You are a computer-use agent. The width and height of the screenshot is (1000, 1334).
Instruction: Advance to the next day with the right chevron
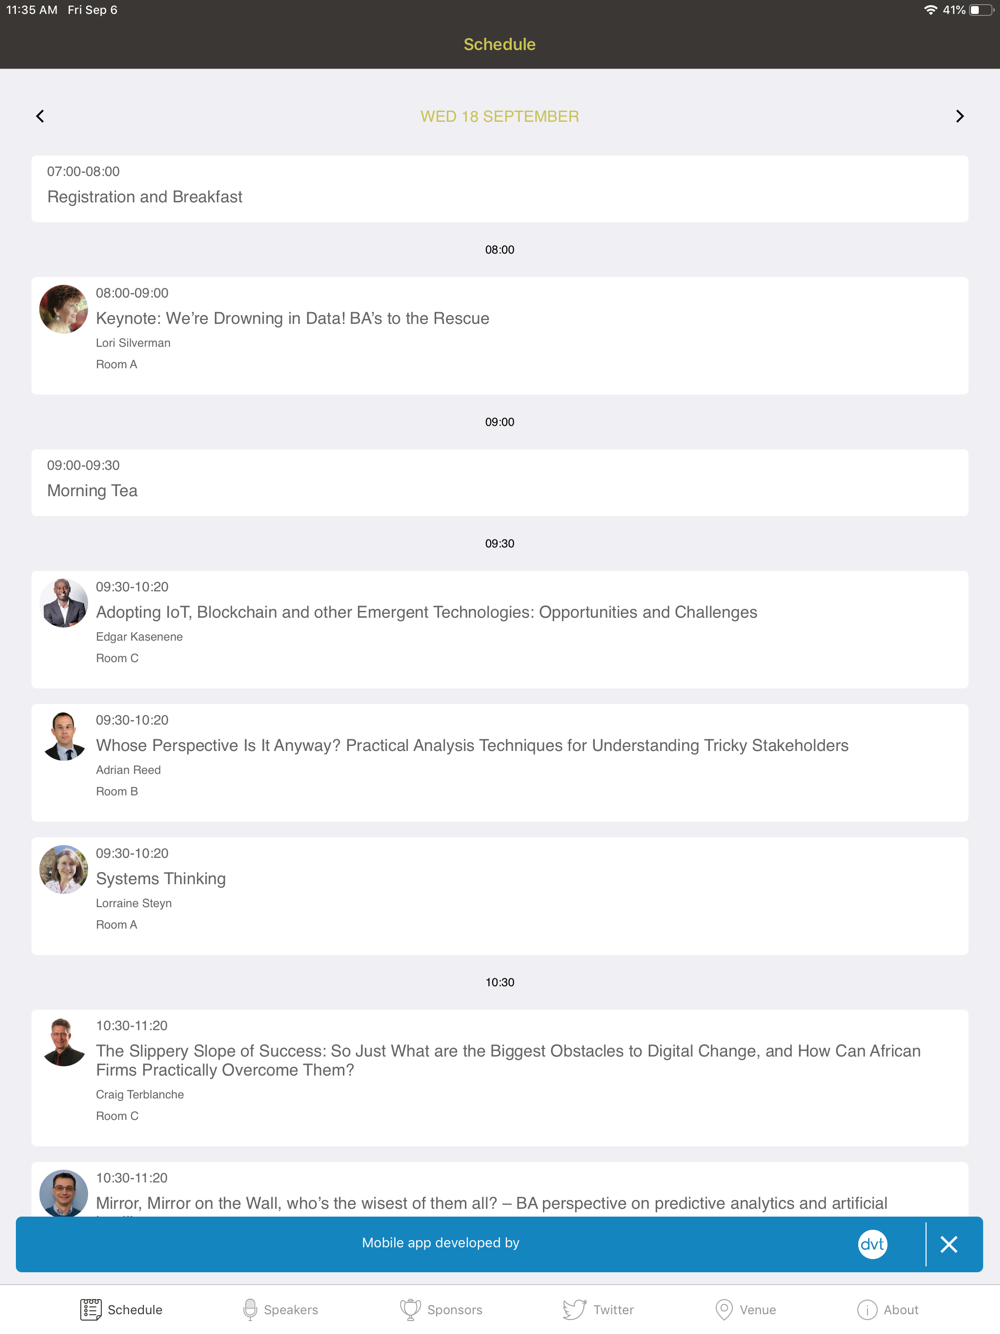pyautogui.click(x=960, y=116)
